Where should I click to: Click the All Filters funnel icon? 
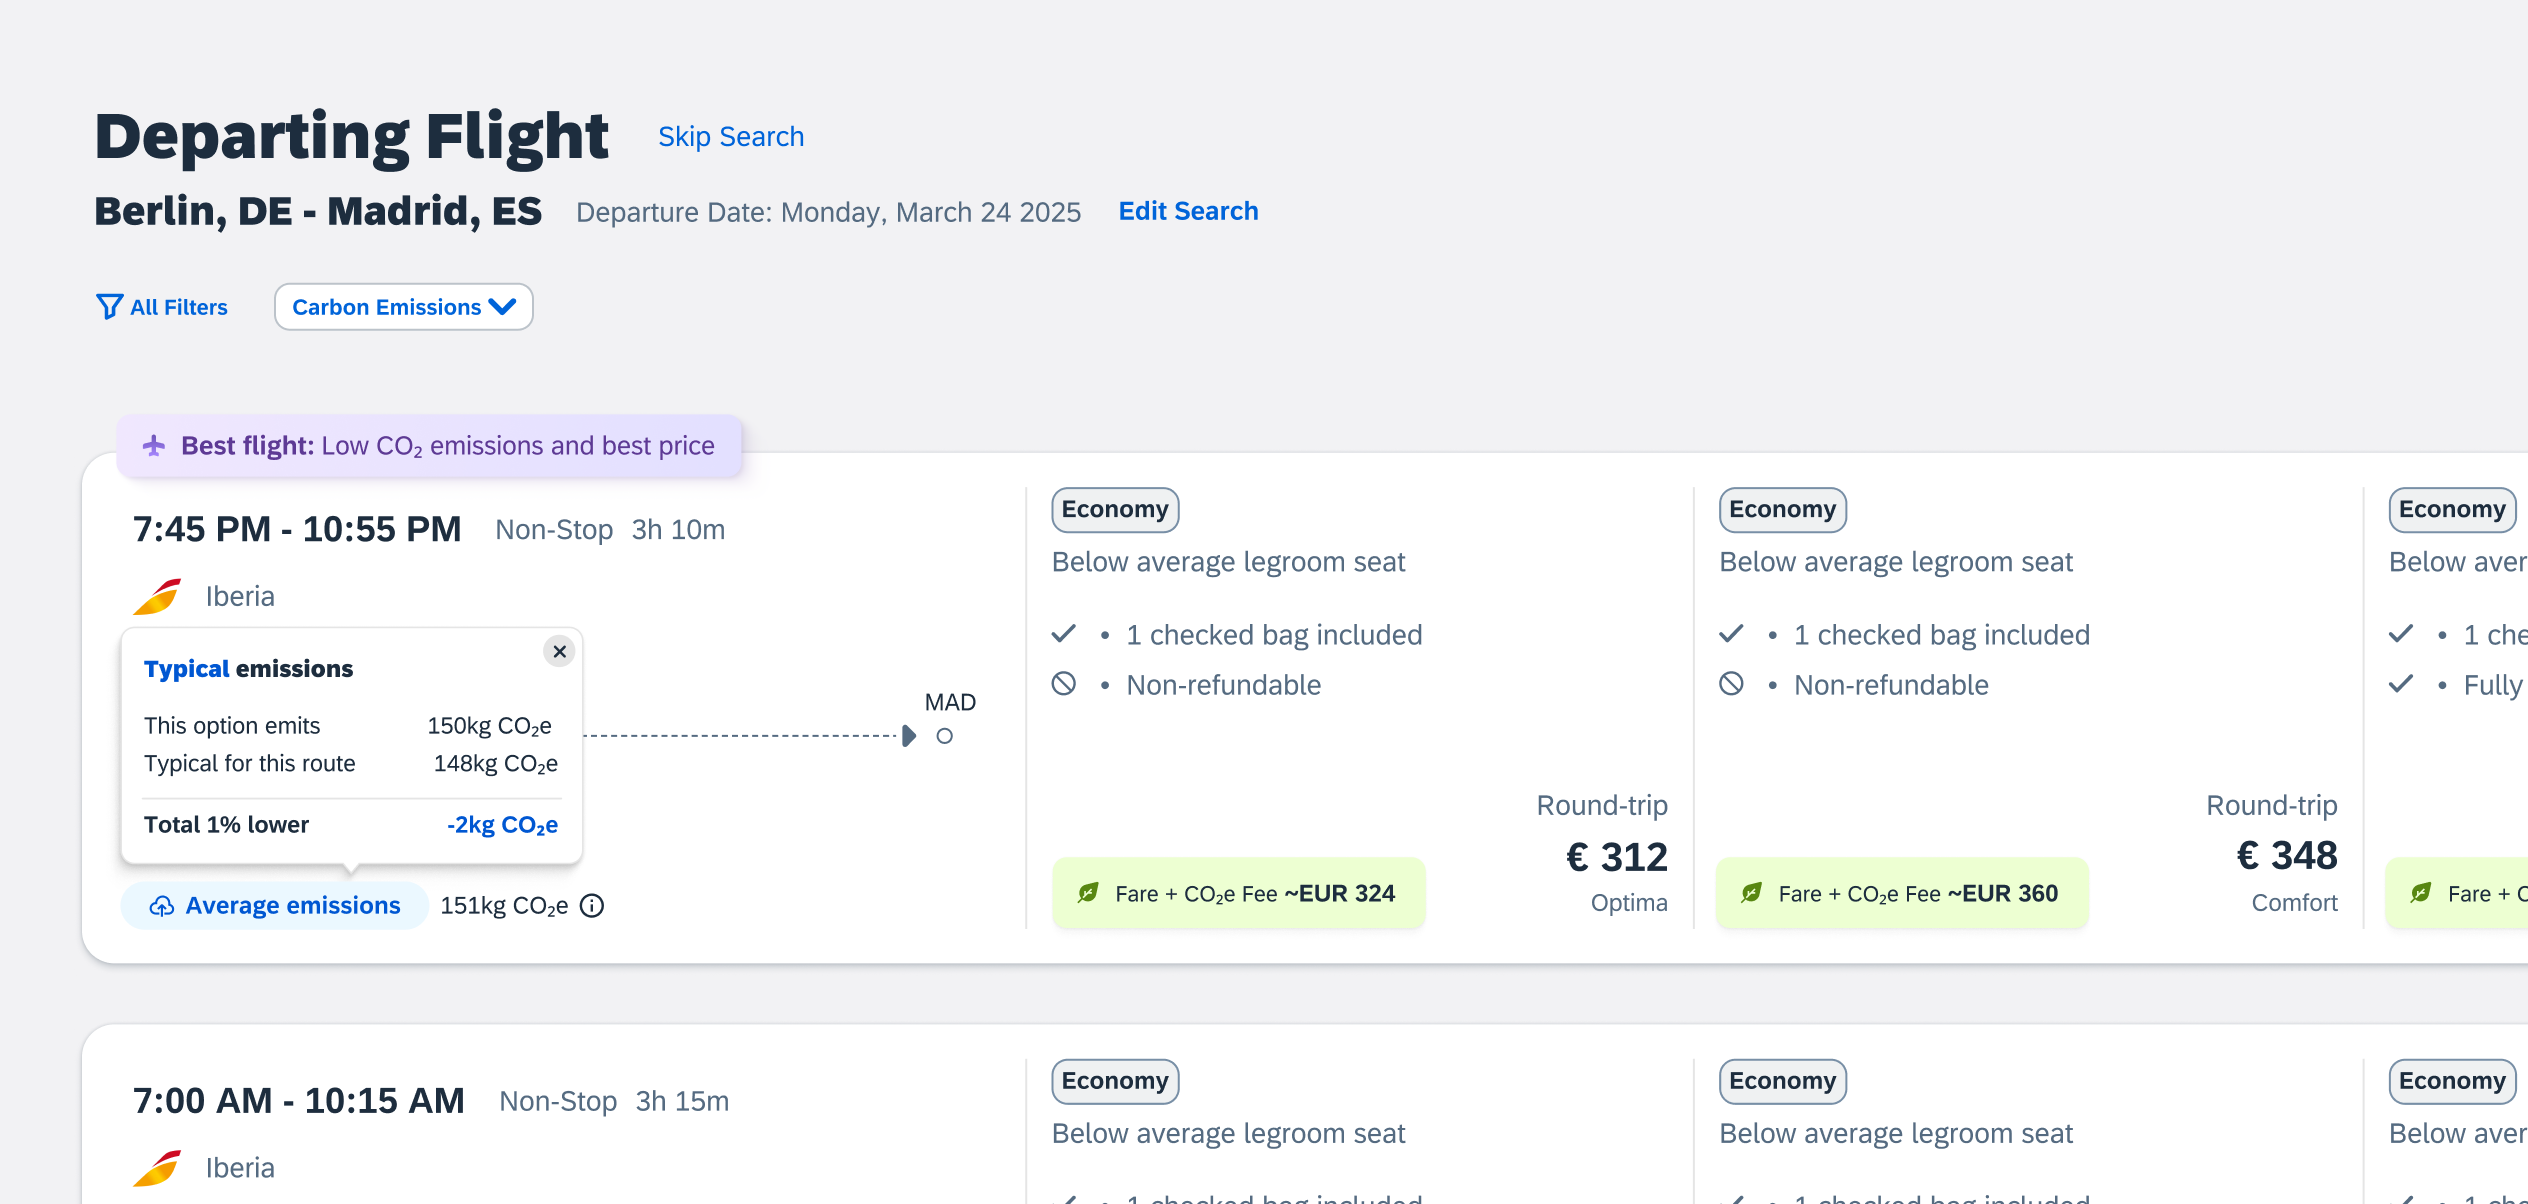109,307
